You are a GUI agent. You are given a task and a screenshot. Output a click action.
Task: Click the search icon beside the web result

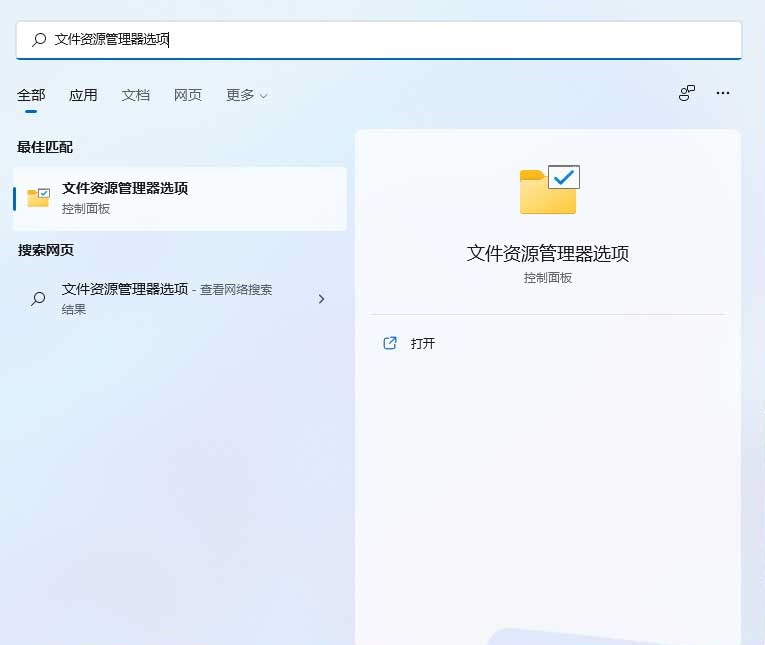point(38,298)
